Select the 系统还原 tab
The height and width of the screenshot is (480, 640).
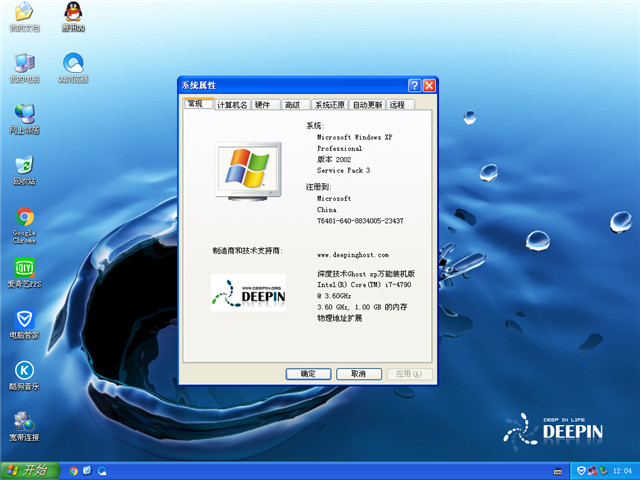point(329,105)
